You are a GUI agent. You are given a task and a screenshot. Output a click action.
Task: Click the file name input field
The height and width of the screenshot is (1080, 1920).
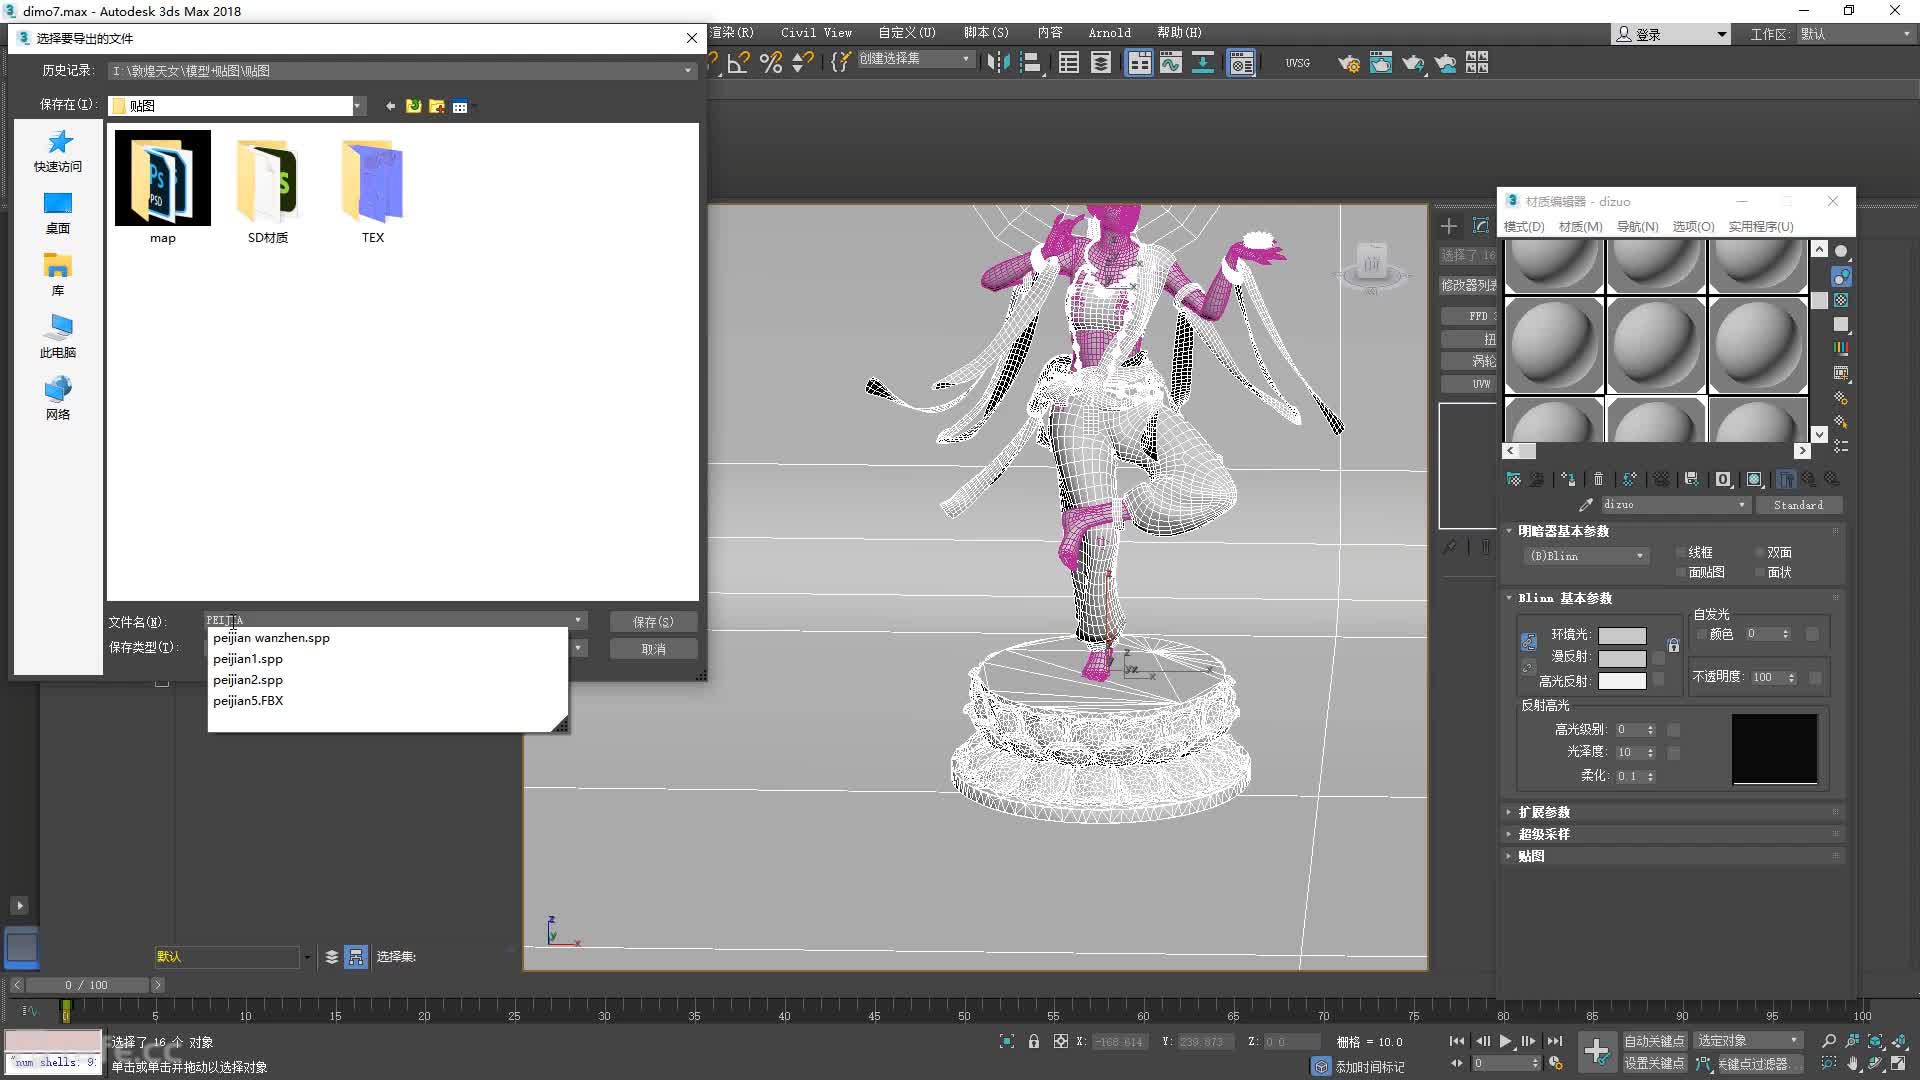click(x=395, y=620)
